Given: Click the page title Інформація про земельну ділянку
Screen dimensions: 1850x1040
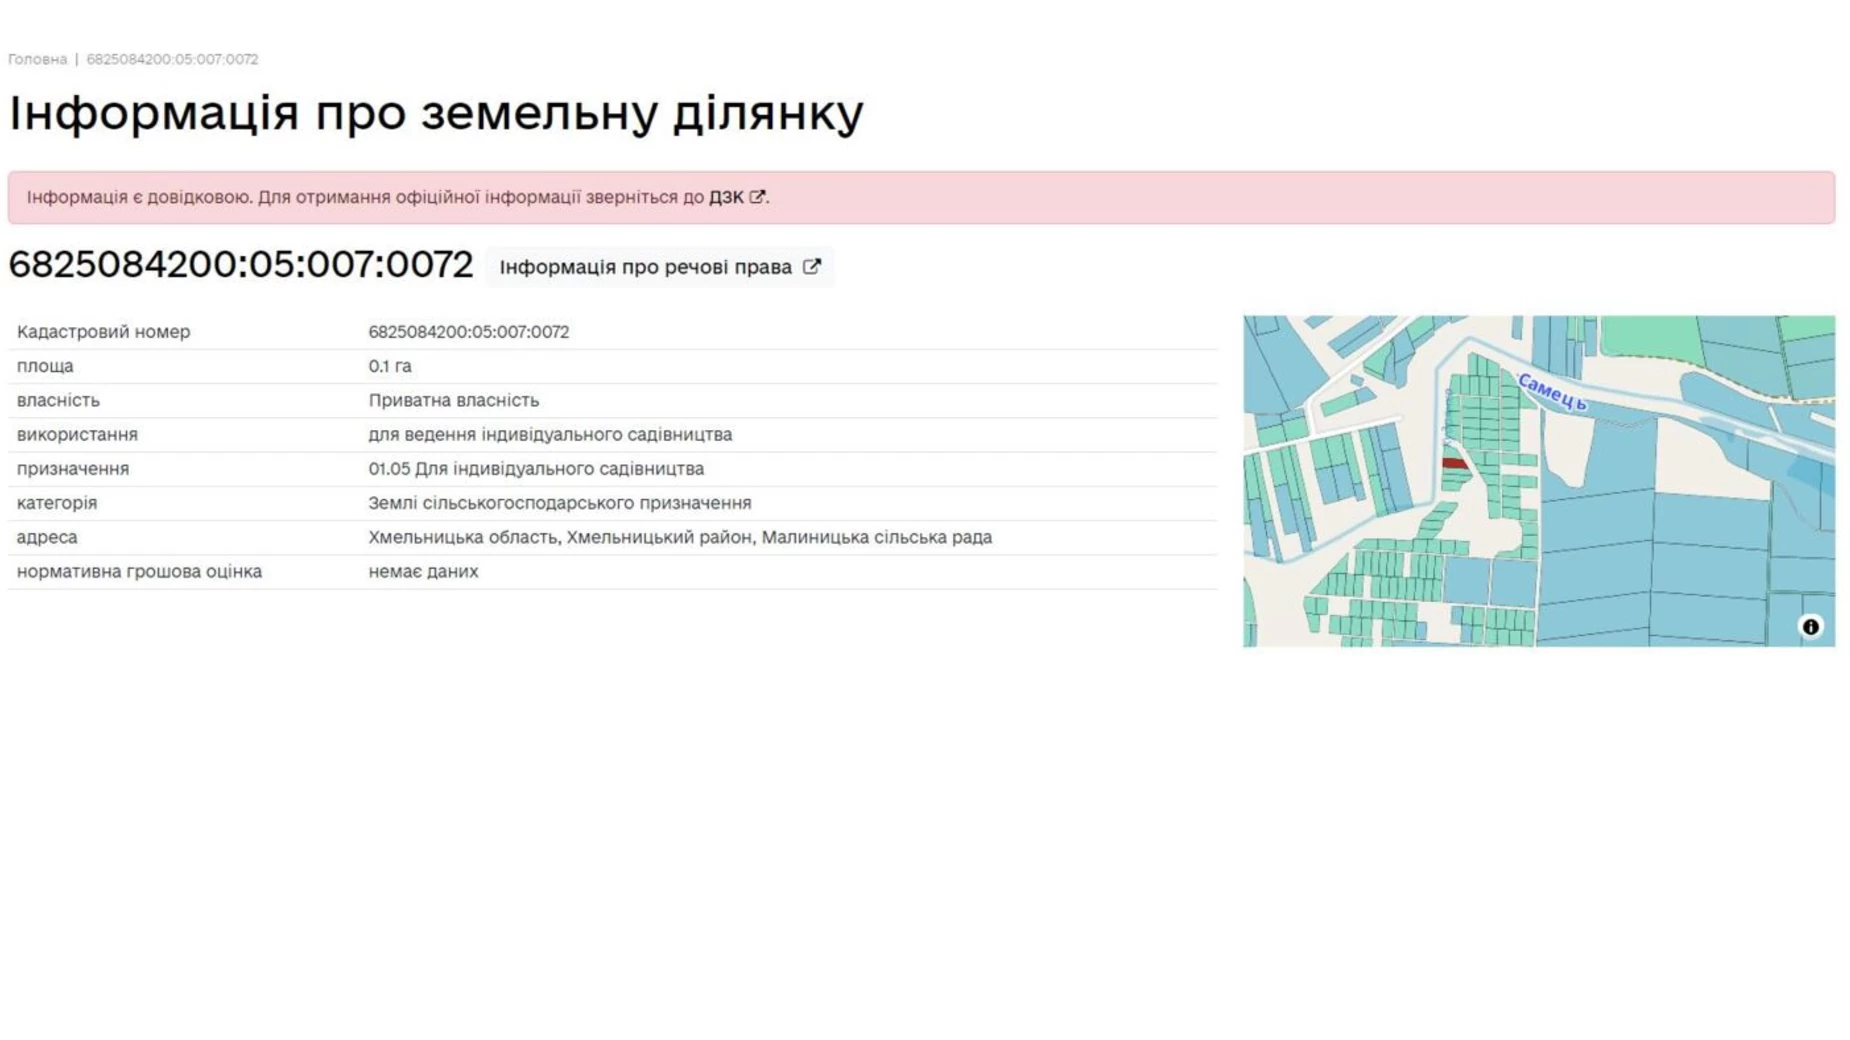Looking at the screenshot, I should [436, 113].
